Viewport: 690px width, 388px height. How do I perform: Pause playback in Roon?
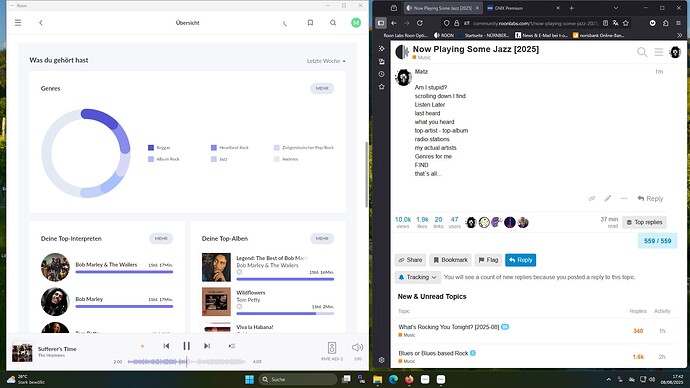point(187,346)
